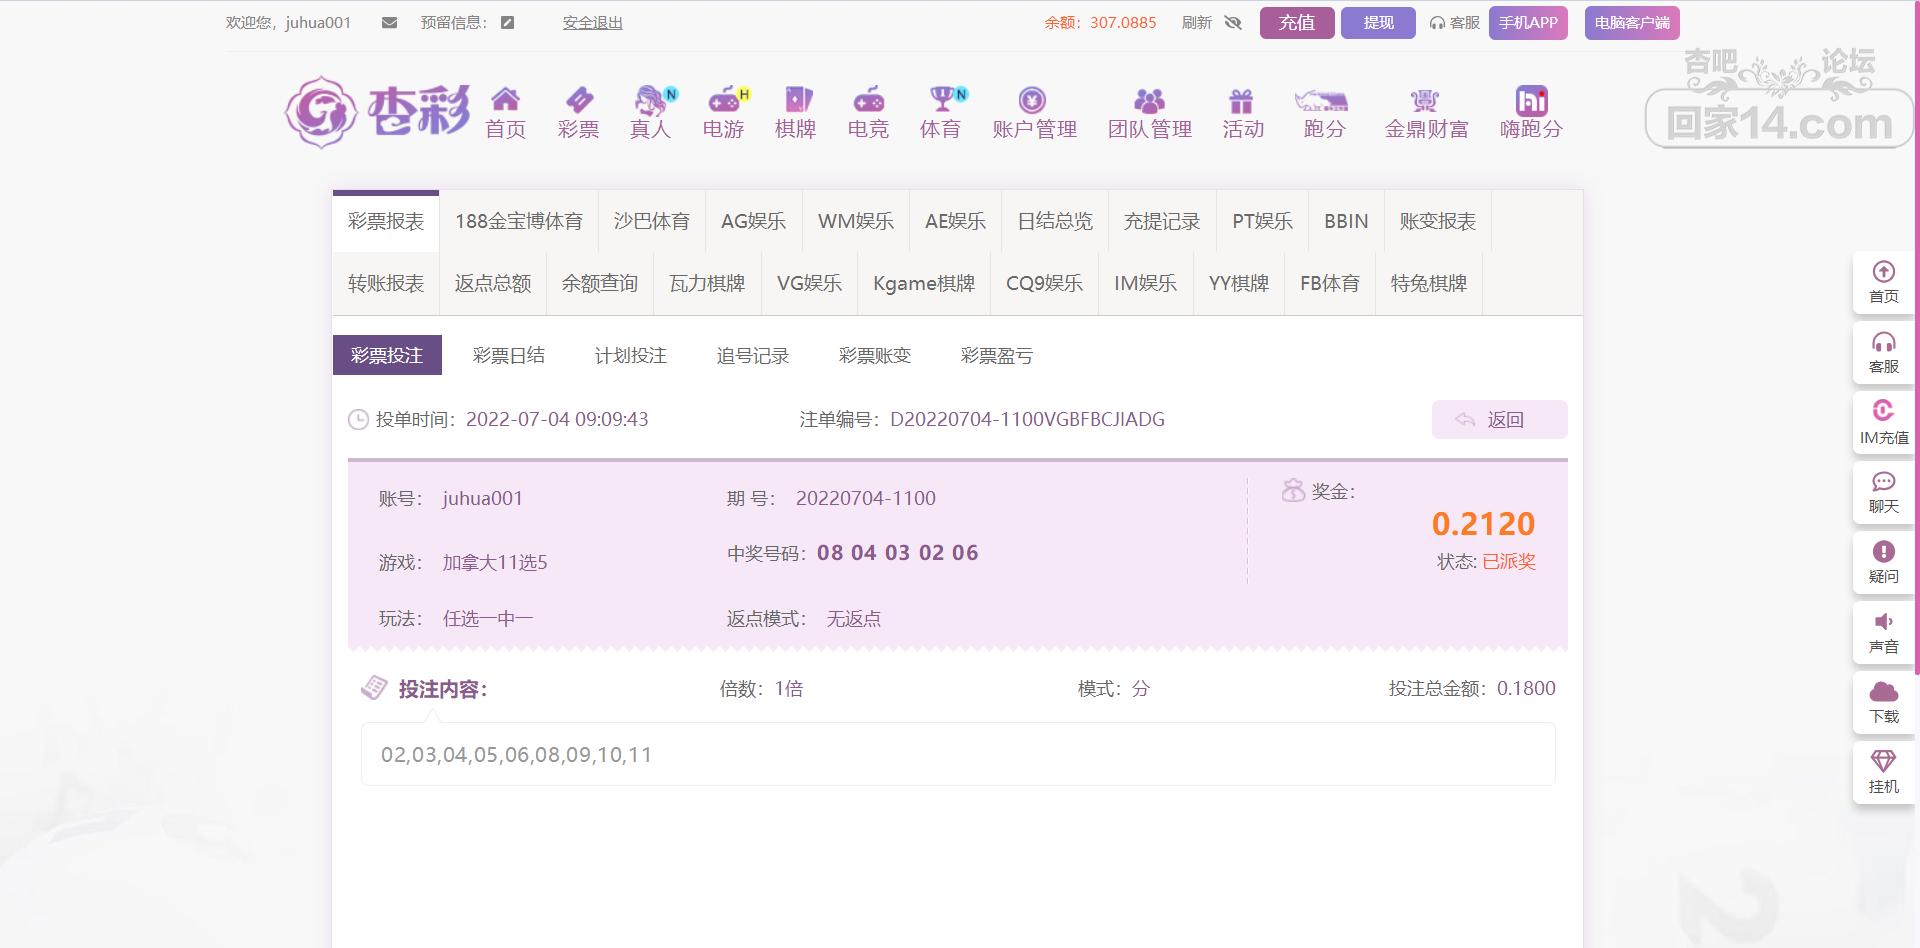This screenshot has width=1920, height=948.
Task: Open the 下载 cloud icon in sidebar
Action: pos(1883,692)
